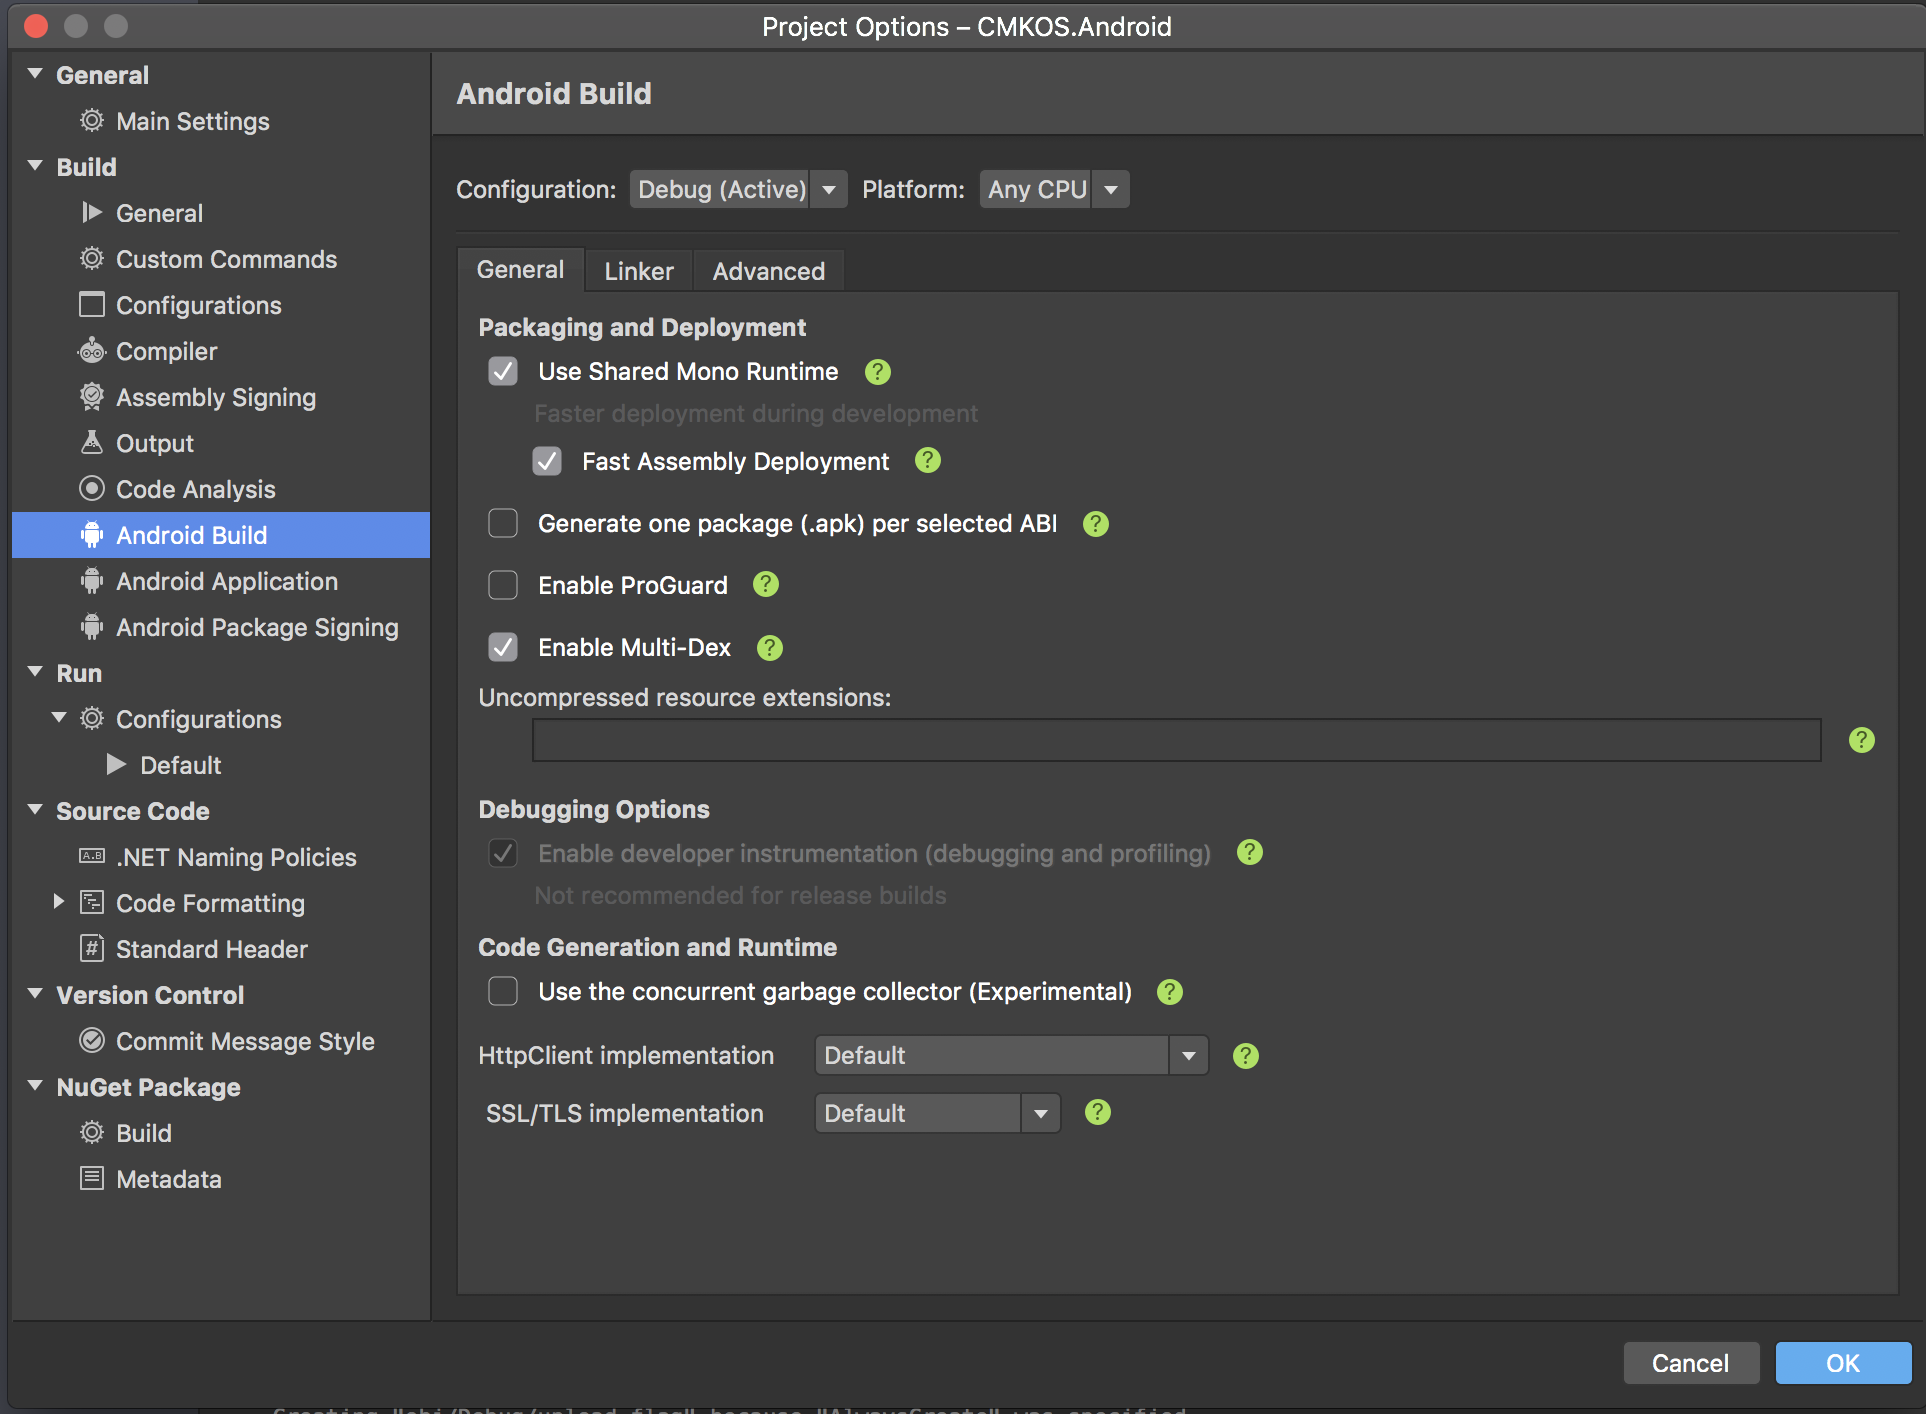Click the Commit Message Style checkmark icon
Viewport: 1926px width, 1414px height.
(x=92, y=1041)
